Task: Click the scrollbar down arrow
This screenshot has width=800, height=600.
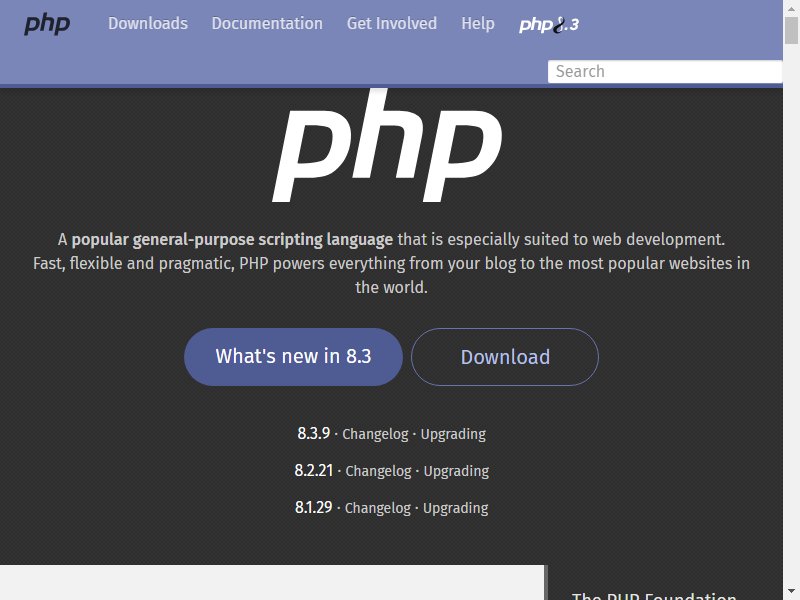Action: click(x=791, y=592)
